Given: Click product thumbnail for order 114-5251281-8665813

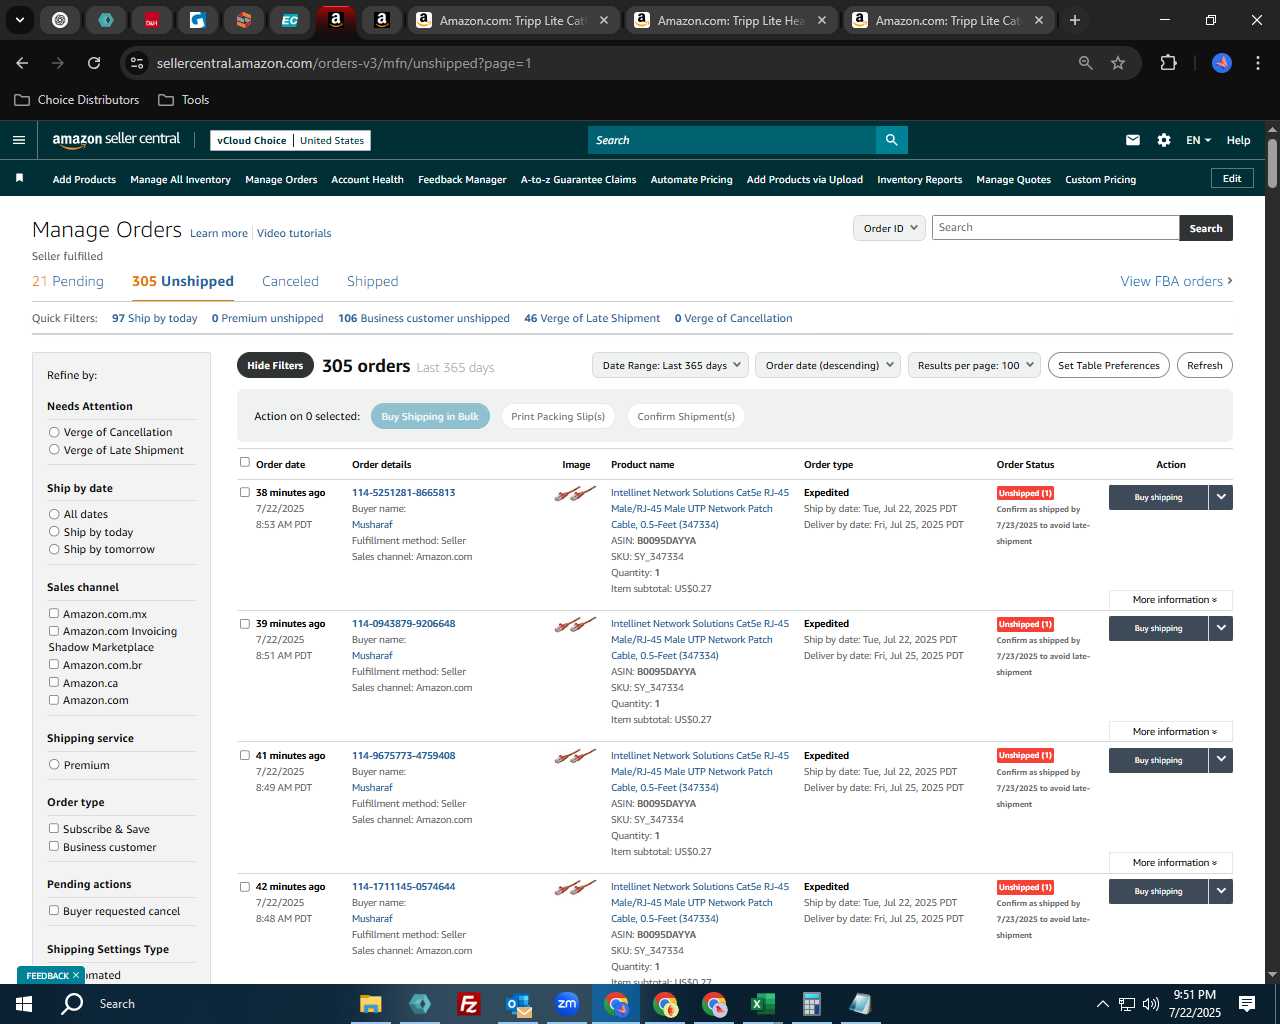Looking at the screenshot, I should coord(575,493).
